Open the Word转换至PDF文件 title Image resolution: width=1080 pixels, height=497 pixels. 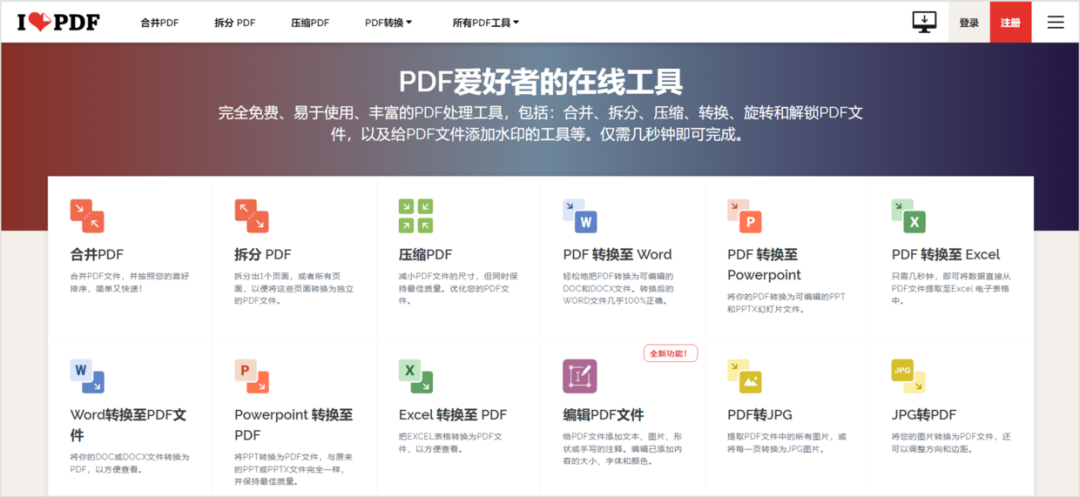pos(128,425)
